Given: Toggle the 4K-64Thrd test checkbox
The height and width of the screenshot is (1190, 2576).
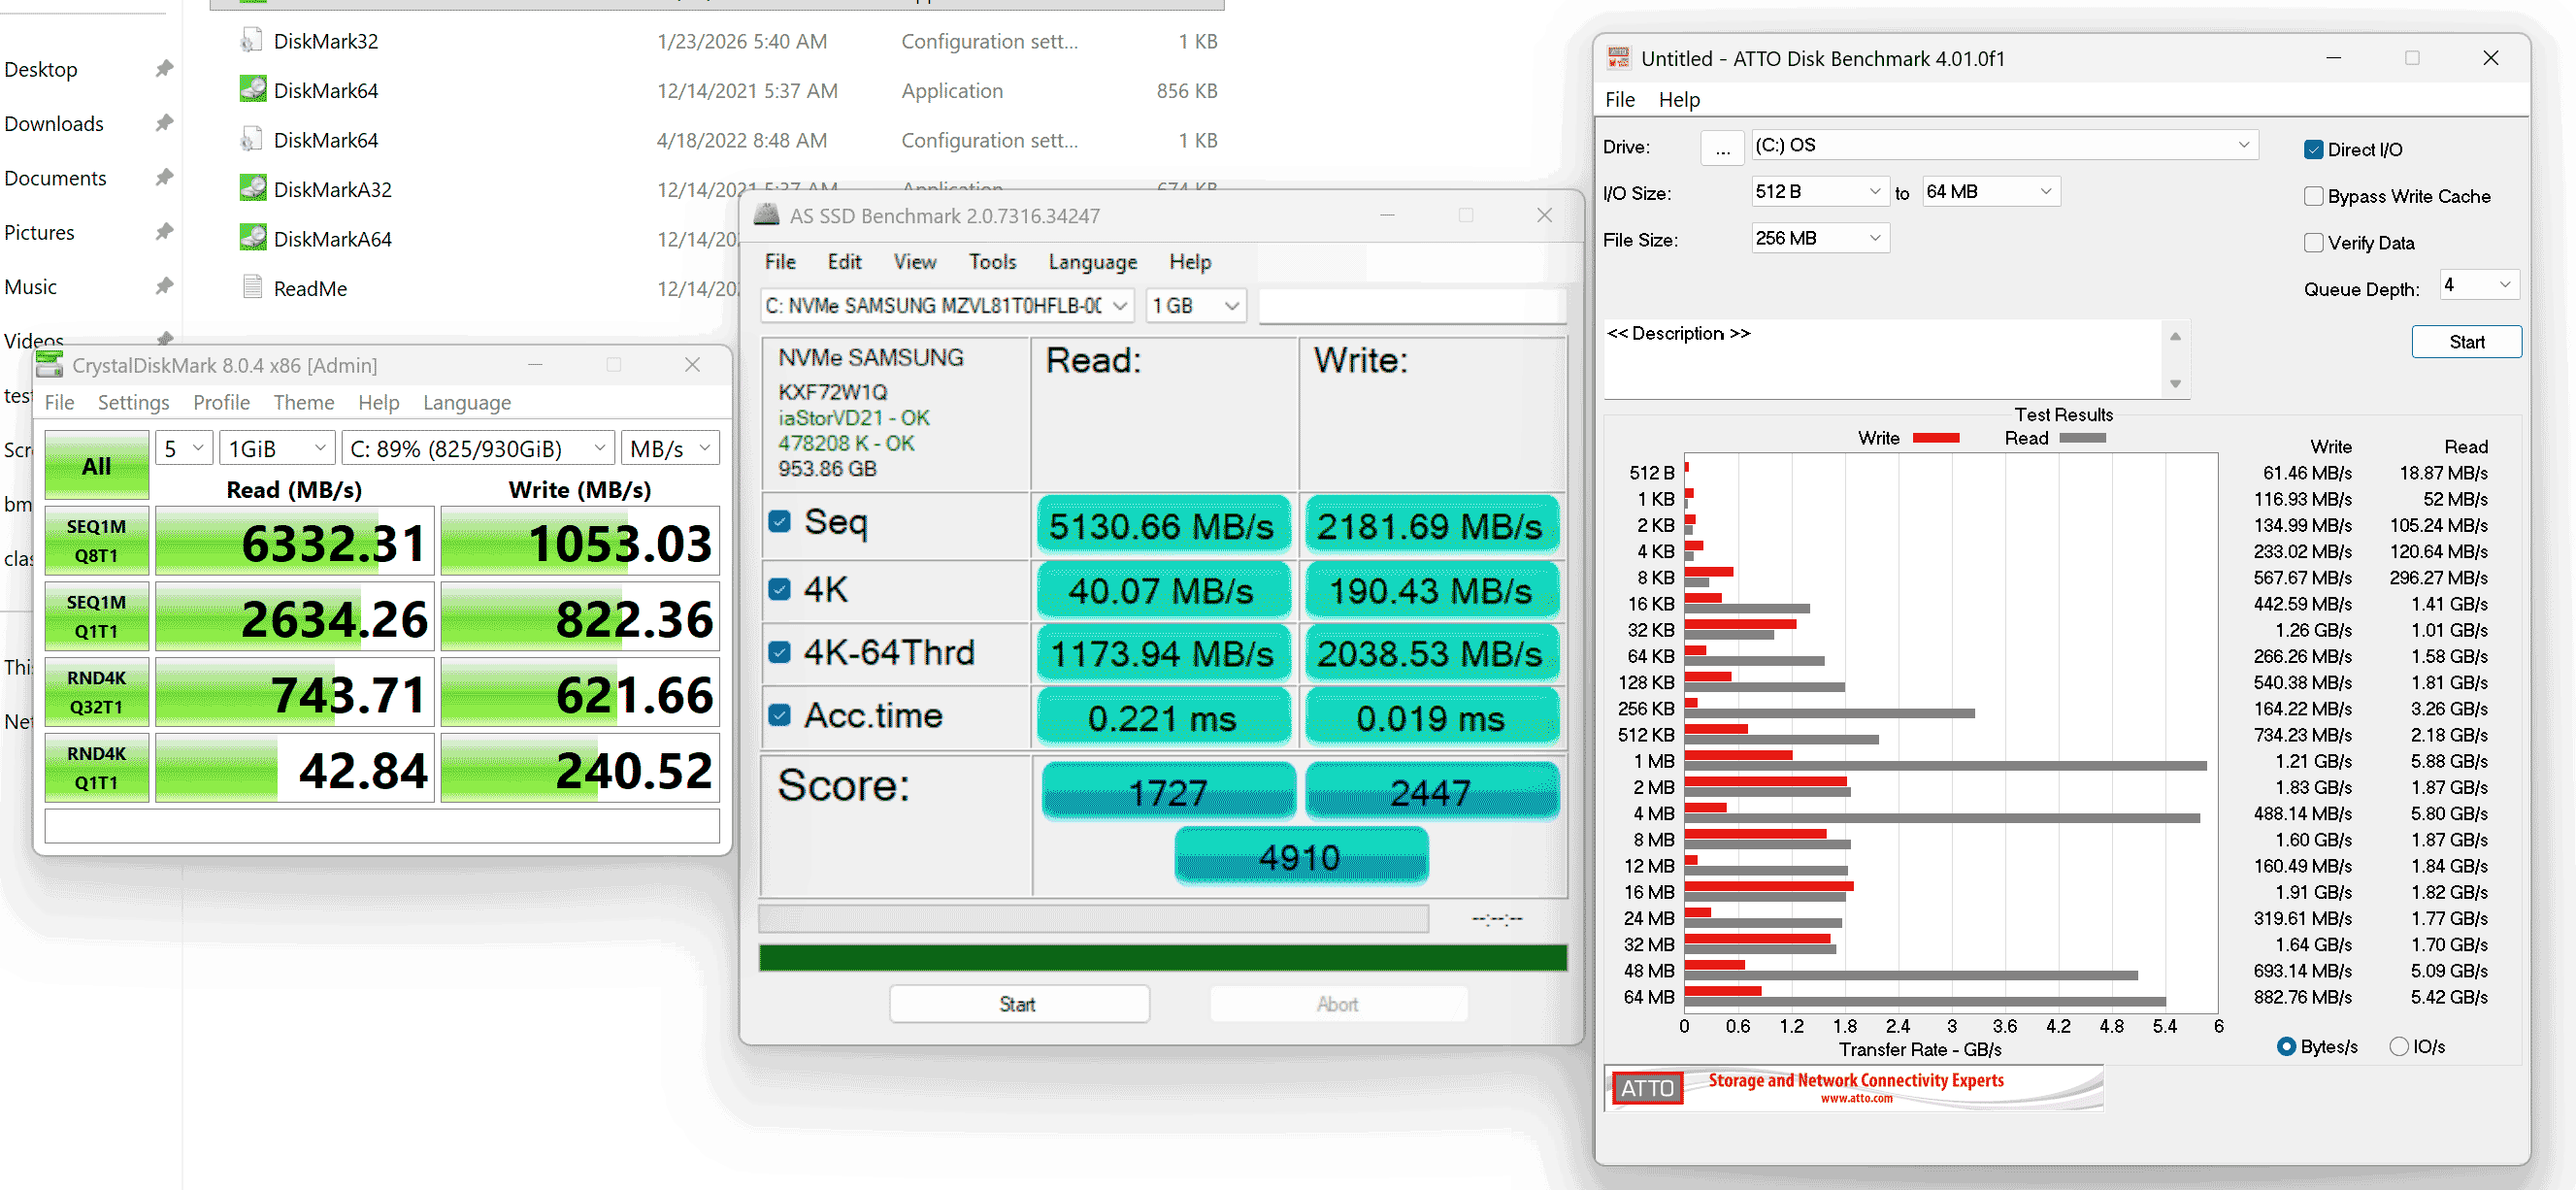Looking at the screenshot, I should (x=780, y=652).
